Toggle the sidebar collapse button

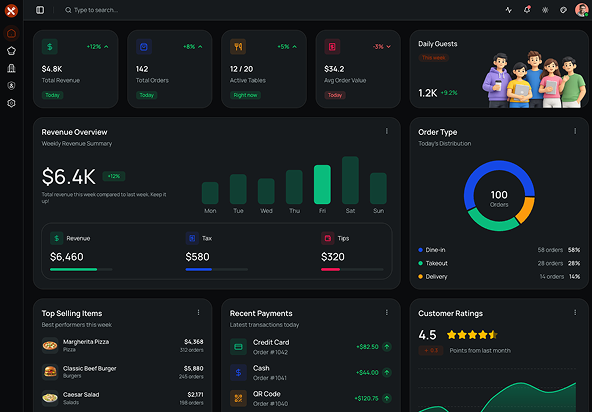pyautogui.click(x=40, y=10)
